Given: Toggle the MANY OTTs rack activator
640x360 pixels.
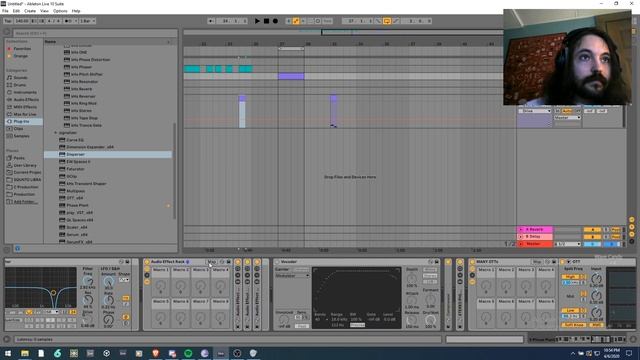Looking at the screenshot, I should click(x=472, y=262).
